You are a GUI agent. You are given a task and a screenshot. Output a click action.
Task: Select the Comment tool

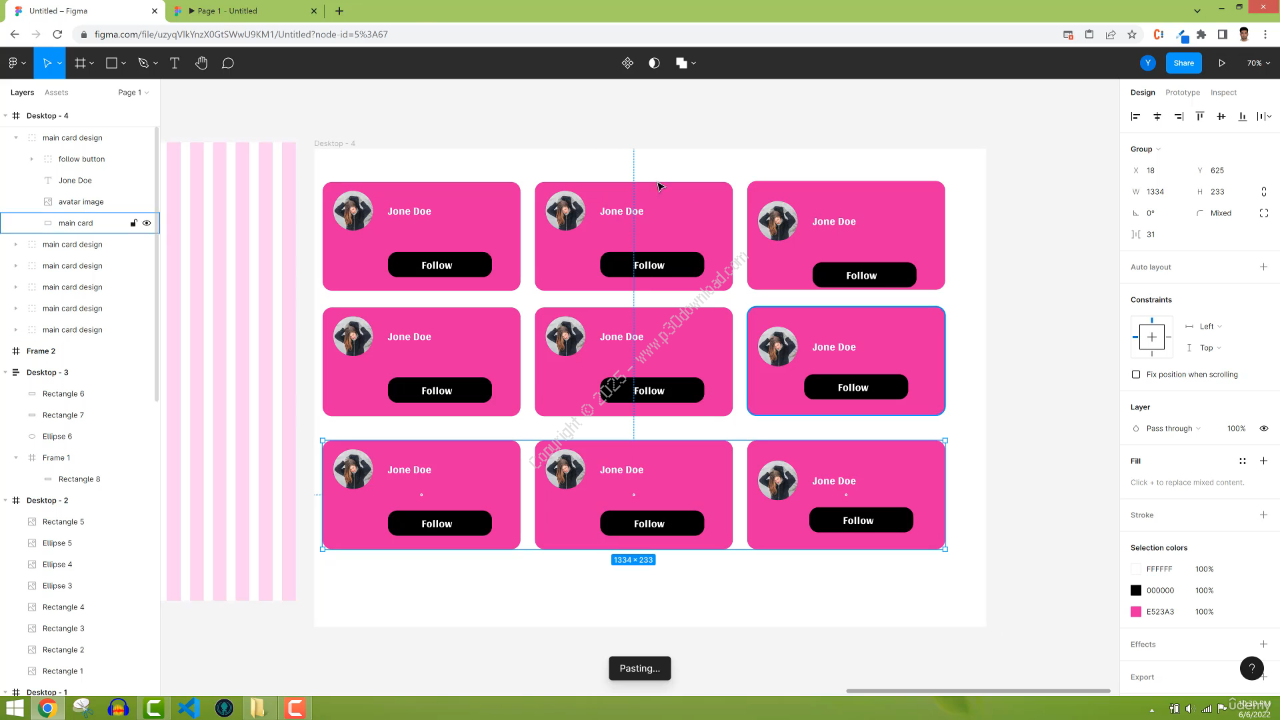tap(228, 63)
